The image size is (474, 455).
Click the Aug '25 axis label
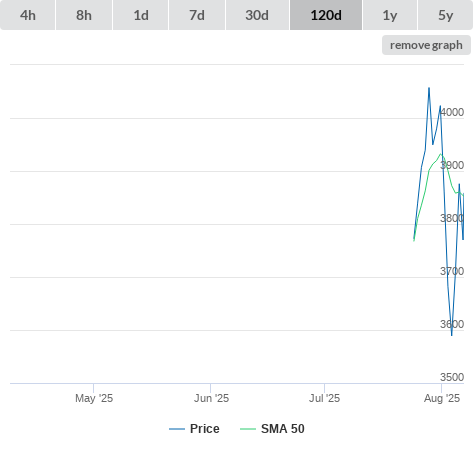[x=442, y=398]
